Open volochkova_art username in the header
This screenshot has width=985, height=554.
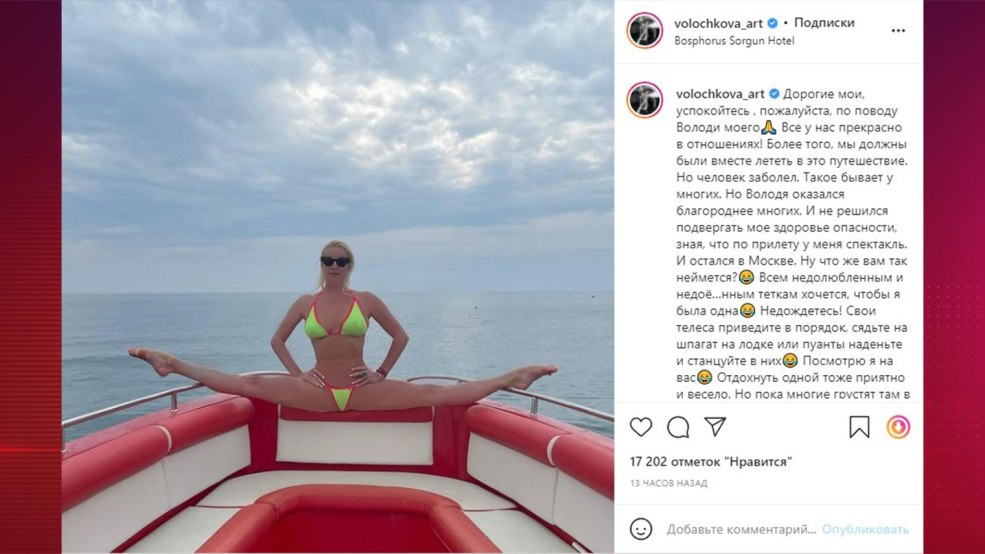[x=718, y=23]
